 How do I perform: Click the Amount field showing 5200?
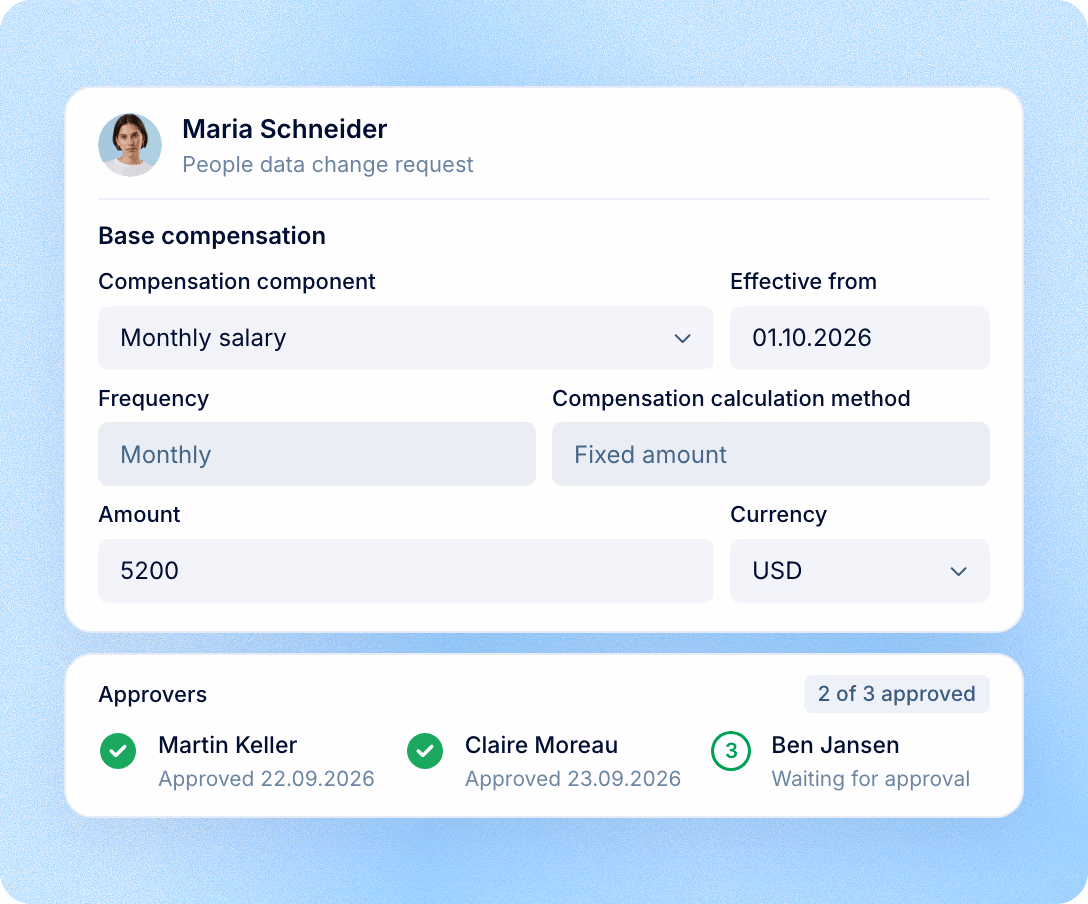click(406, 571)
